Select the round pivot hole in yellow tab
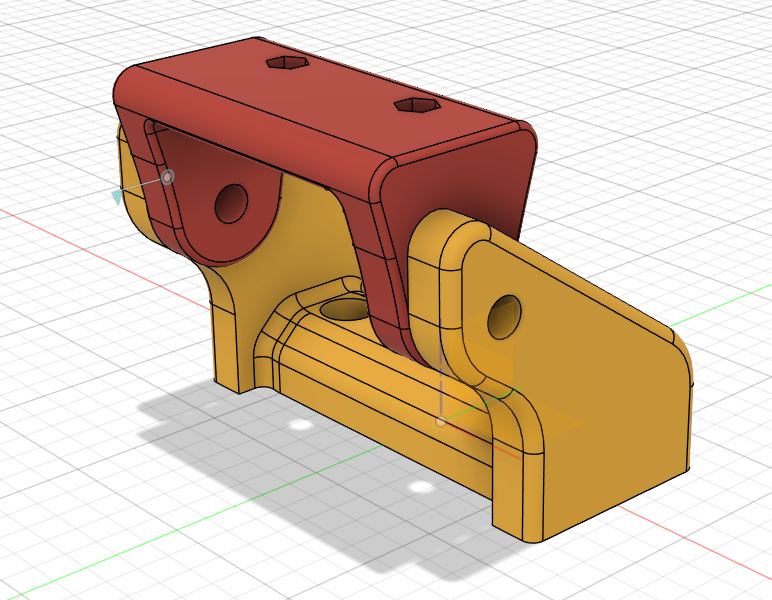The width and height of the screenshot is (772, 600). (504, 316)
